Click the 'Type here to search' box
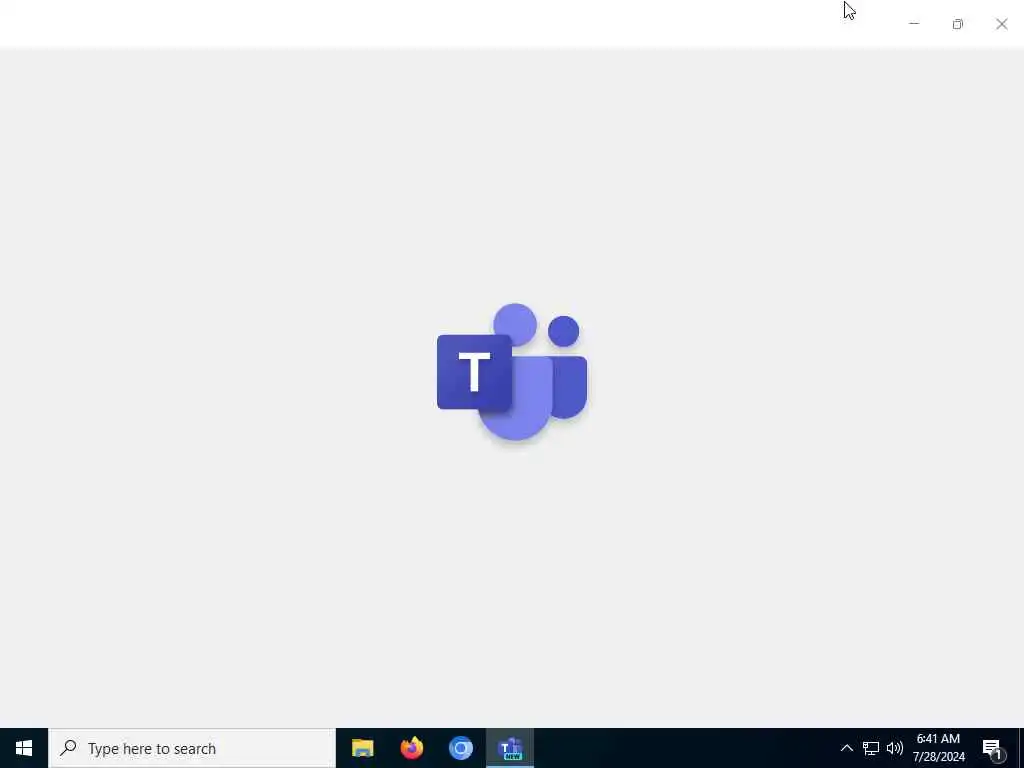Image resolution: width=1024 pixels, height=768 pixels. pos(192,748)
